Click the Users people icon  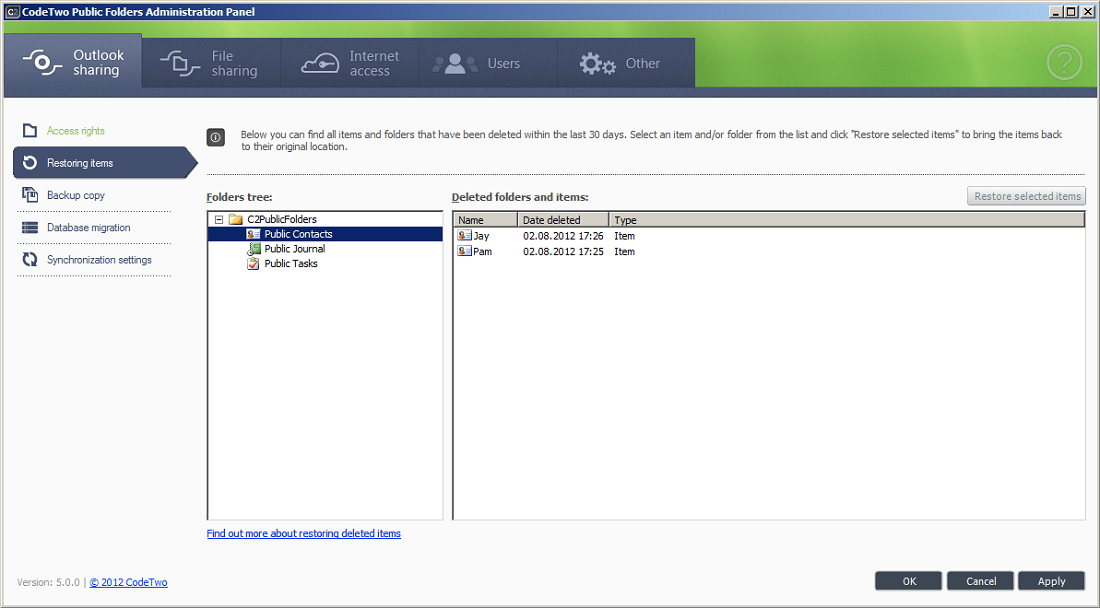(455, 64)
